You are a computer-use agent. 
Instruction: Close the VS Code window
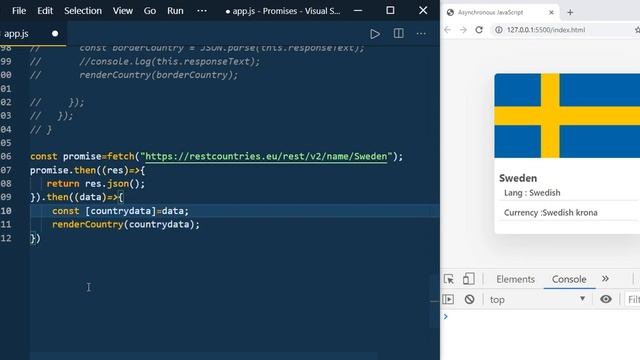[x=423, y=11]
